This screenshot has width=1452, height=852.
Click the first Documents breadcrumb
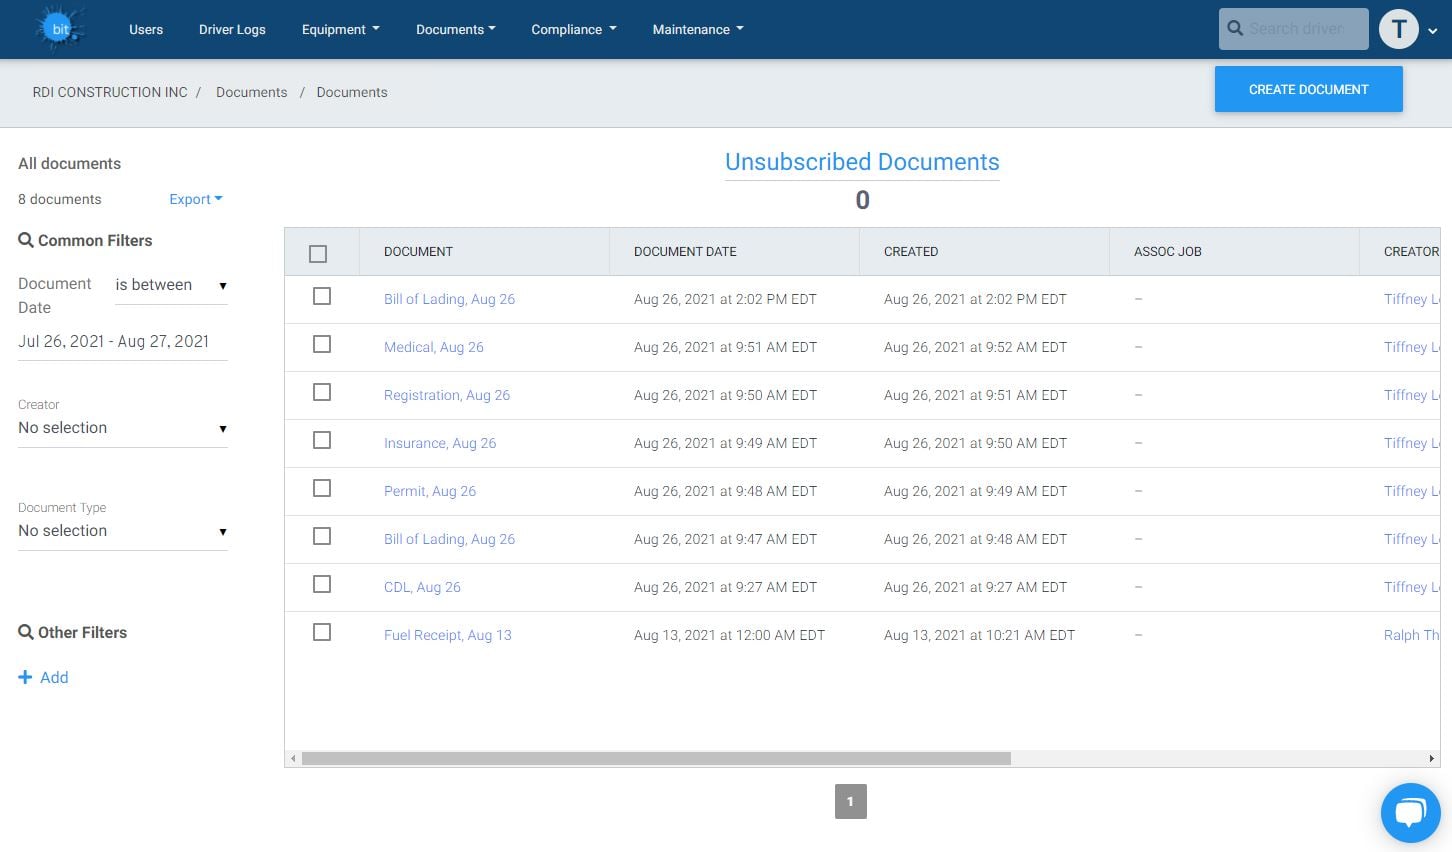[x=251, y=92]
